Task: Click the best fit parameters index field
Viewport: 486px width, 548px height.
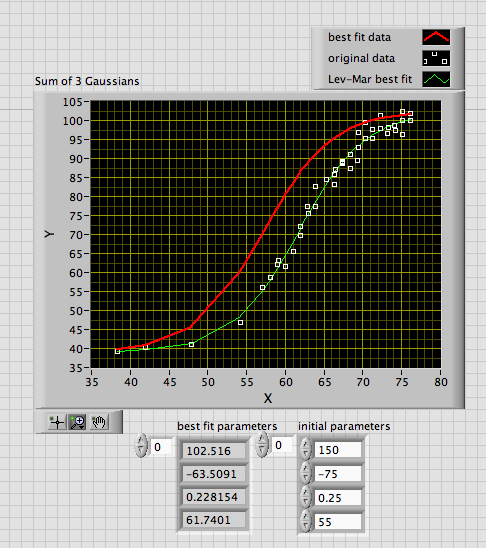Action: pos(161,447)
